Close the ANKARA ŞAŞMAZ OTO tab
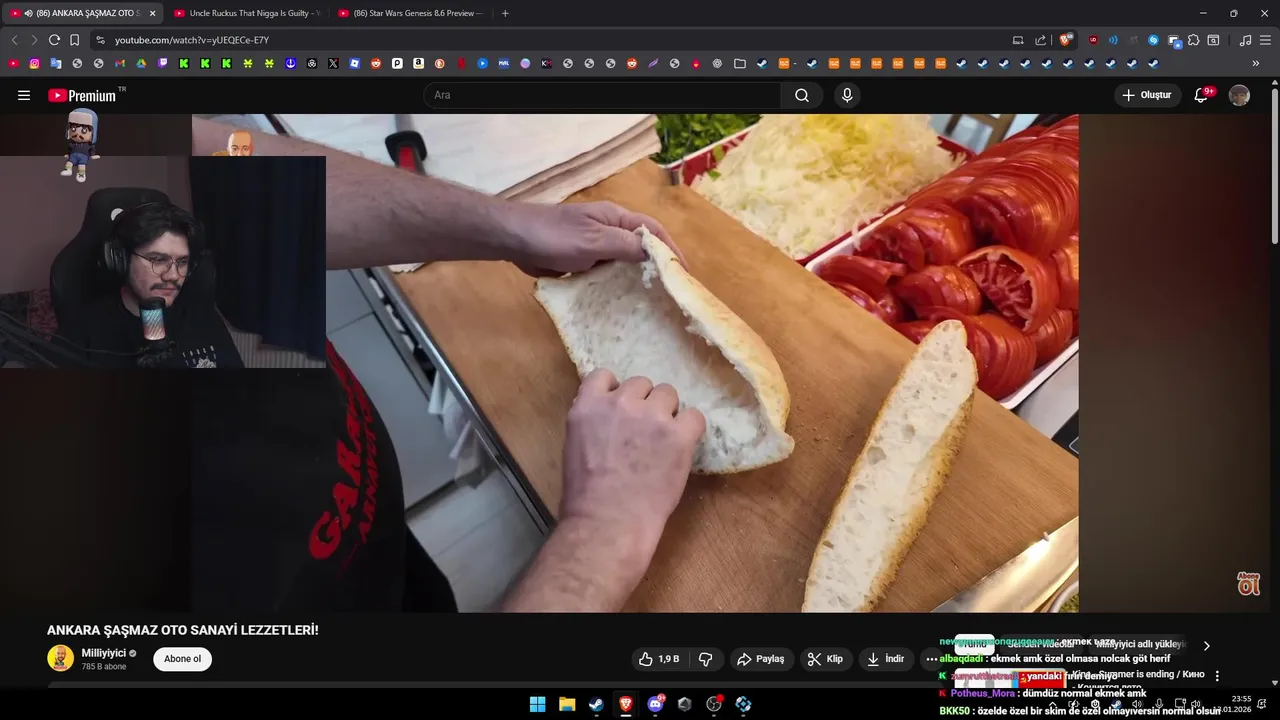Image resolution: width=1280 pixels, height=720 pixels. tap(152, 13)
